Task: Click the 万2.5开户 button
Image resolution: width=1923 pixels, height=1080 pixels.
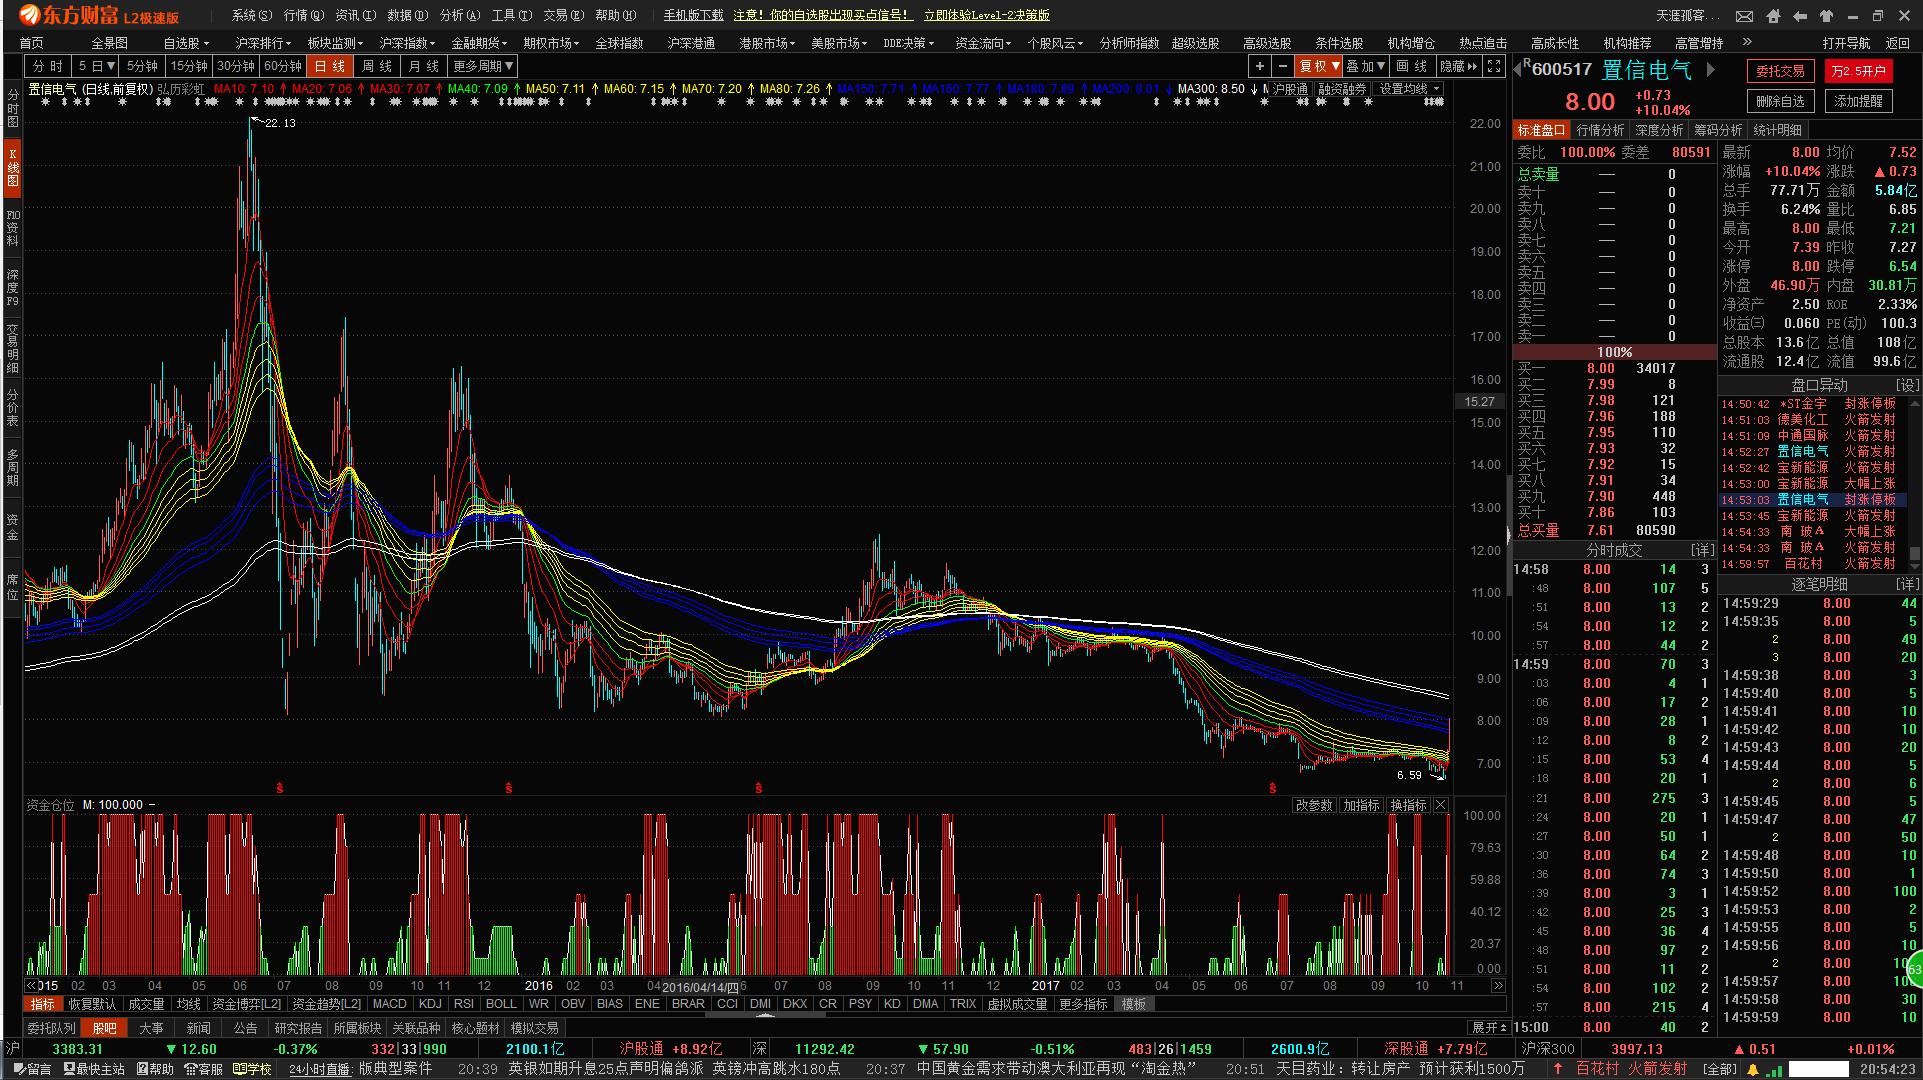Action: [x=1858, y=71]
